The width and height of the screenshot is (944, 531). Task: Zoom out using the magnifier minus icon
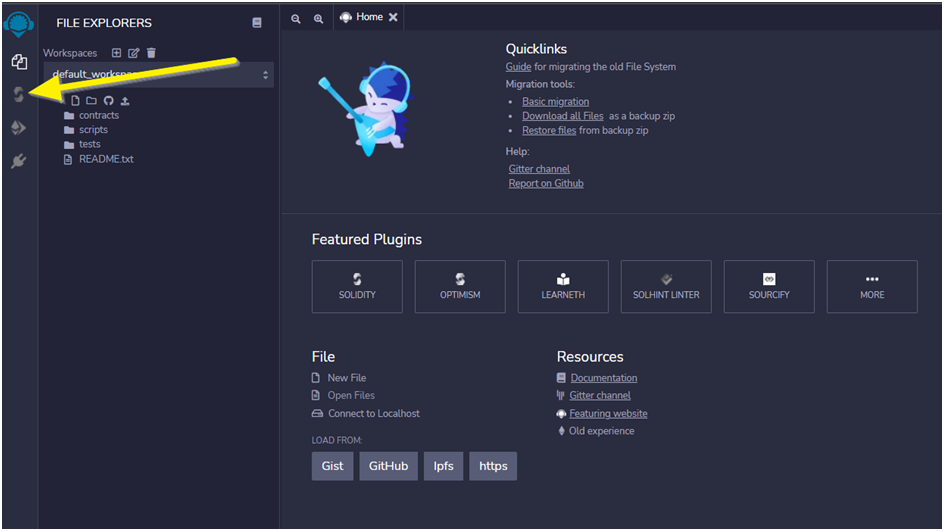(x=296, y=19)
